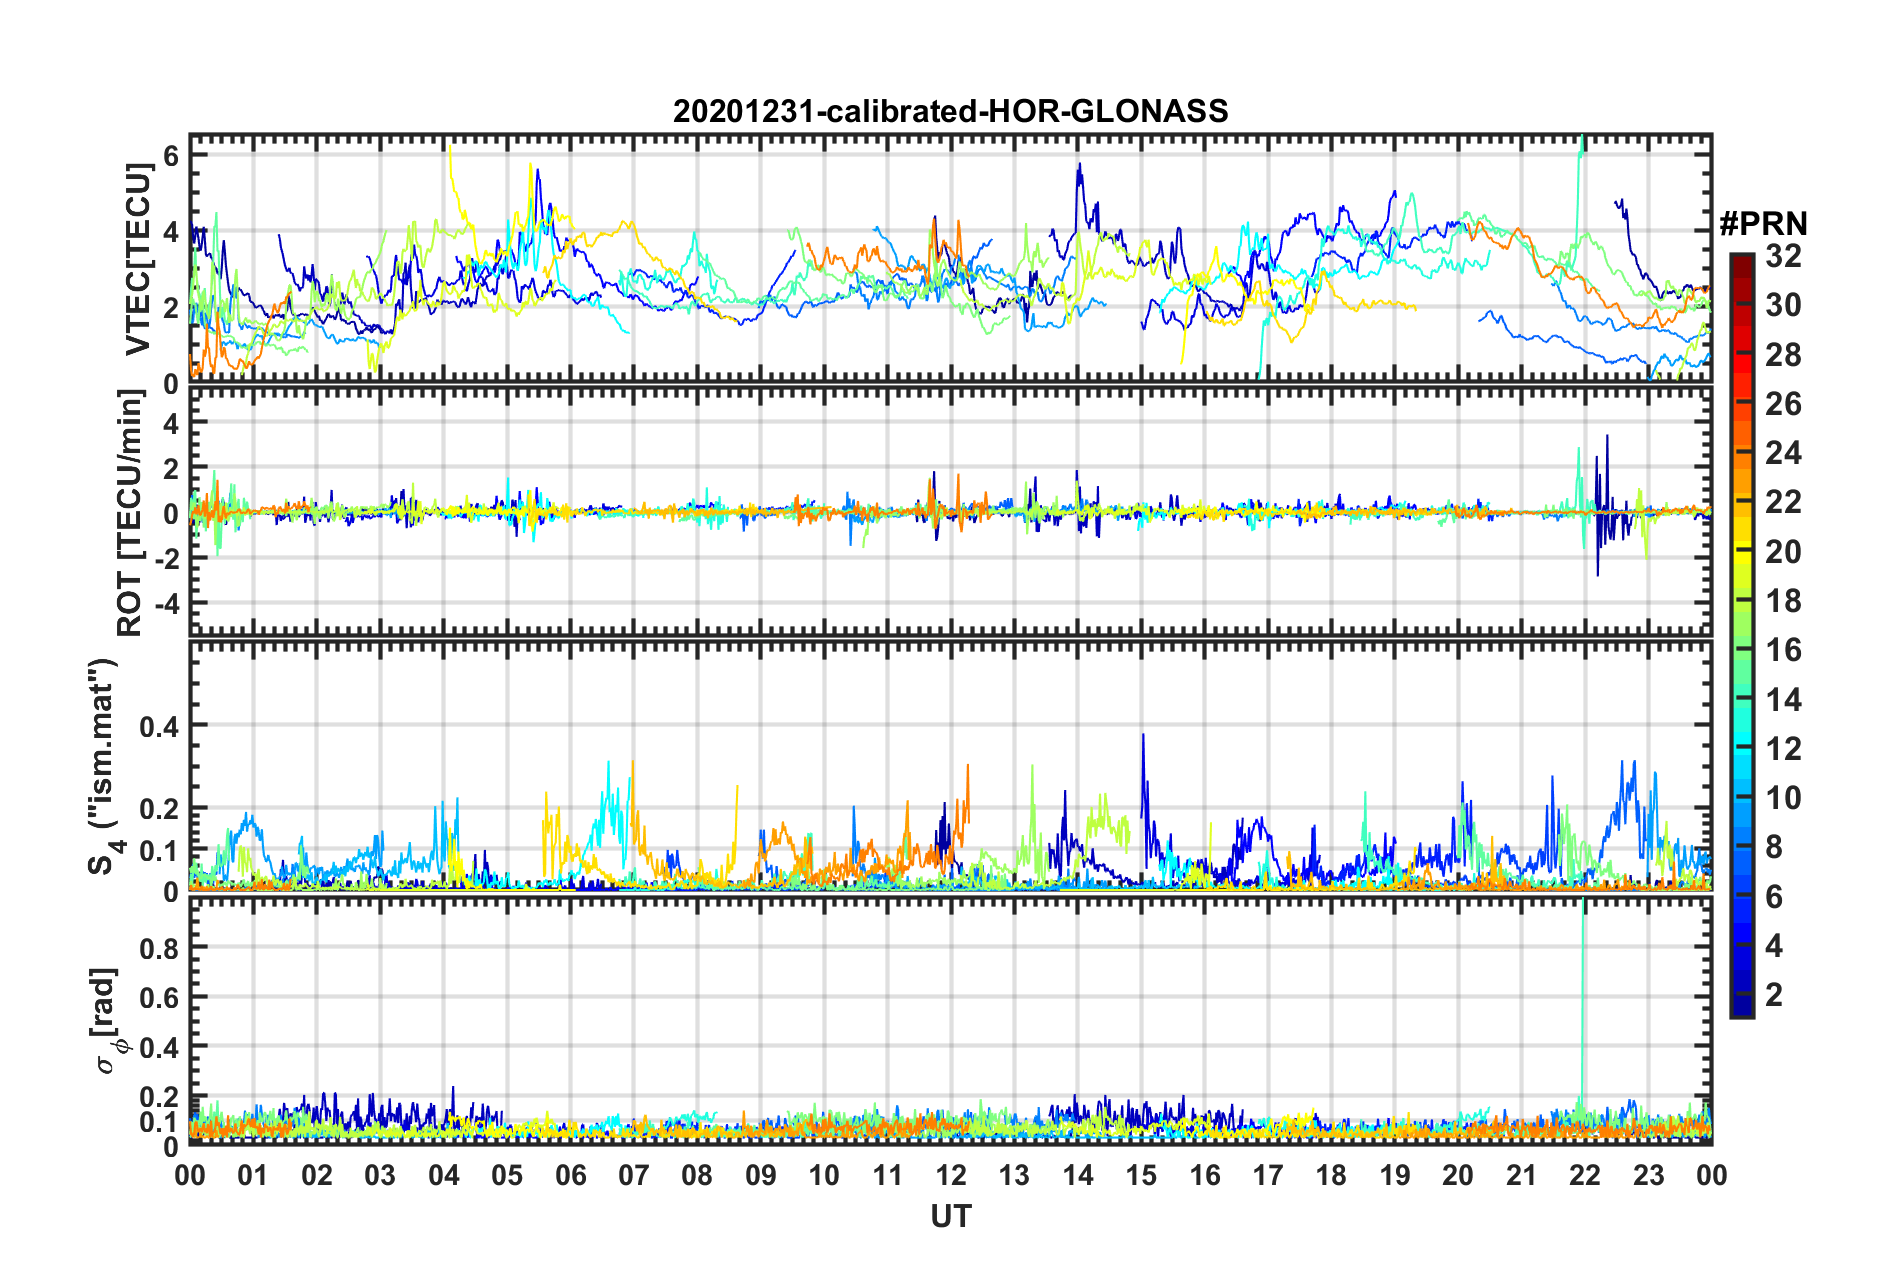Select x-axis hour label 11
The height and width of the screenshot is (1272, 1902).
coord(888,1175)
